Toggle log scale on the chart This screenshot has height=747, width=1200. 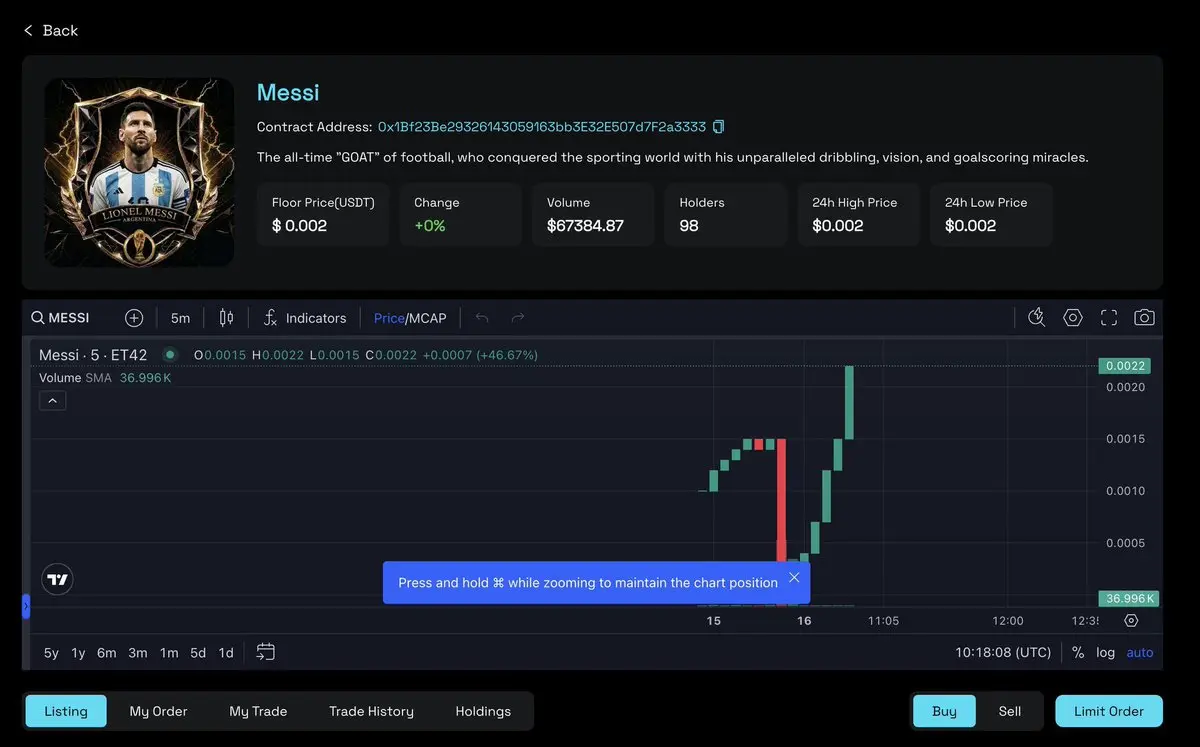[x=1105, y=653]
